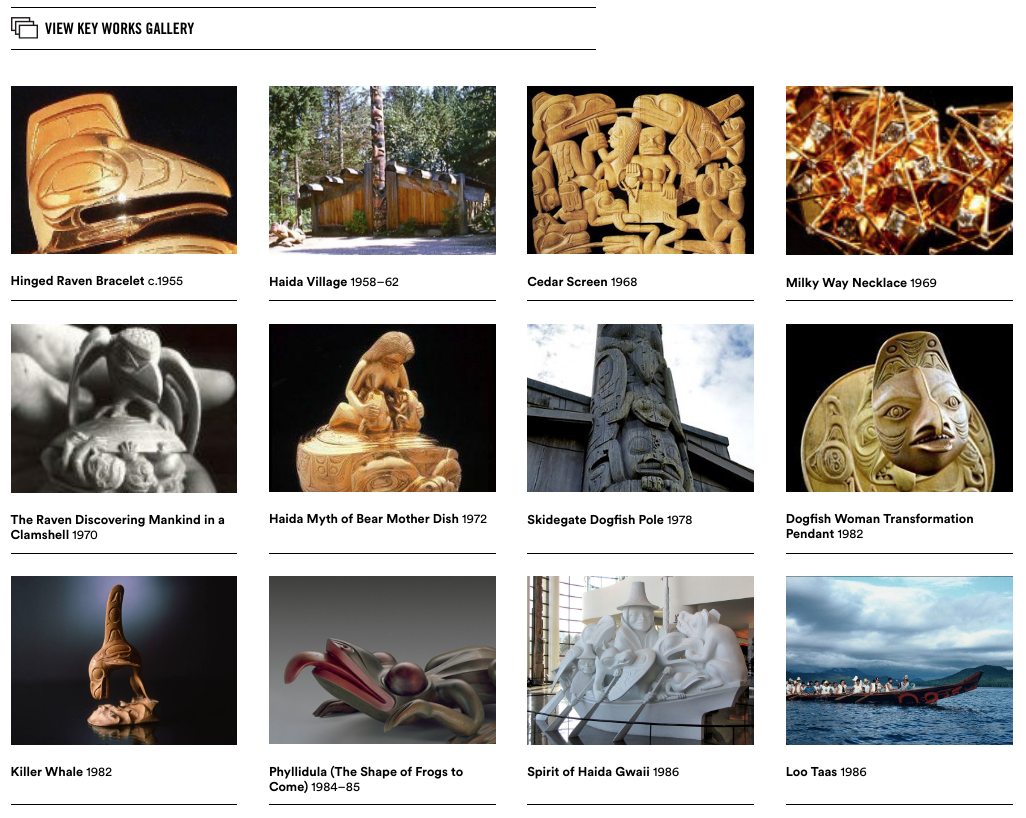Click the Loo Taas 1986 title link
The width and height of the screenshot is (1026, 818).
826,772
